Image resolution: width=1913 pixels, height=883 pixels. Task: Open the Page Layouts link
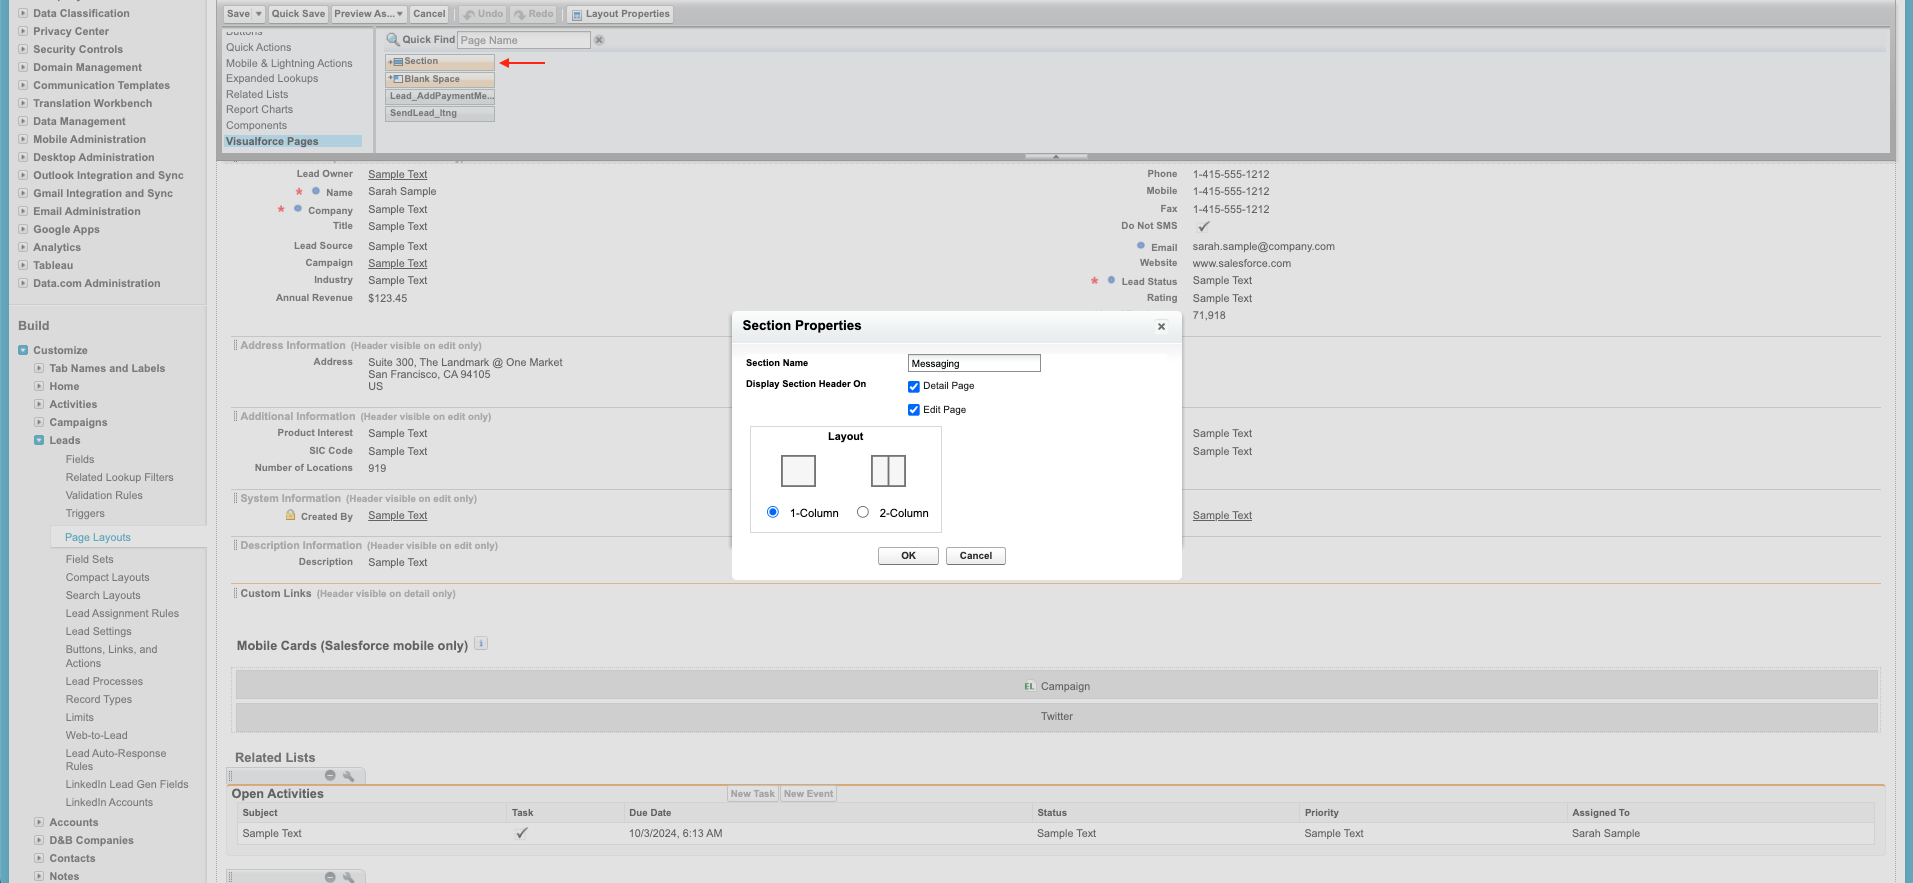coord(98,537)
